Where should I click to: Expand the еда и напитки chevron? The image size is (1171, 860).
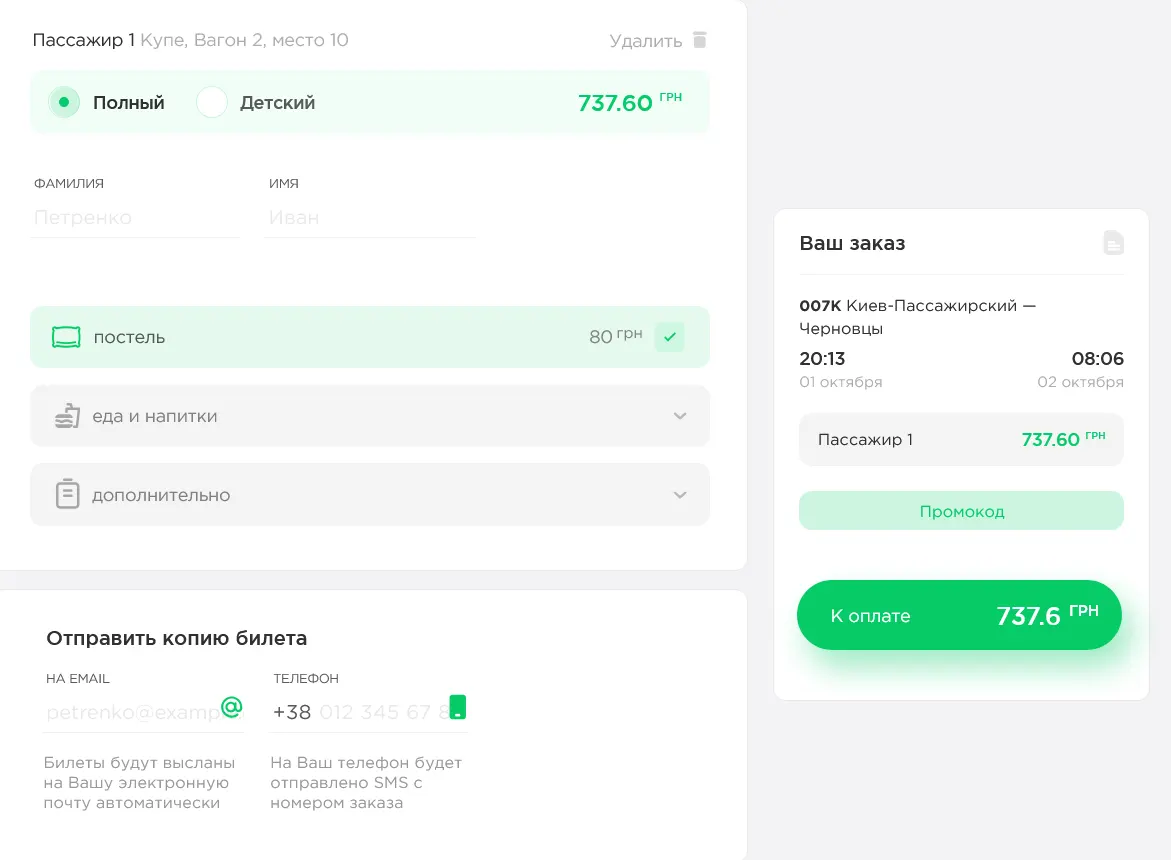[680, 416]
